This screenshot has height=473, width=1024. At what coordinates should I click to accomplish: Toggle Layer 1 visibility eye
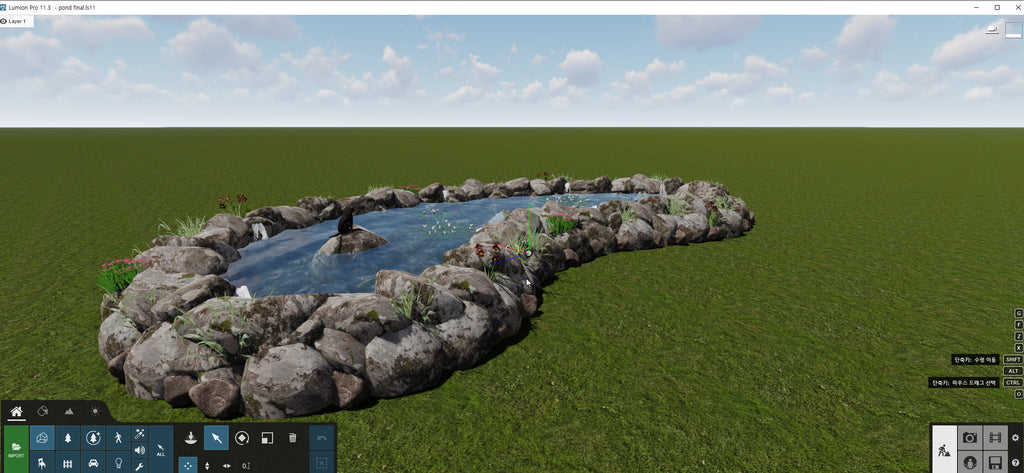(4, 21)
